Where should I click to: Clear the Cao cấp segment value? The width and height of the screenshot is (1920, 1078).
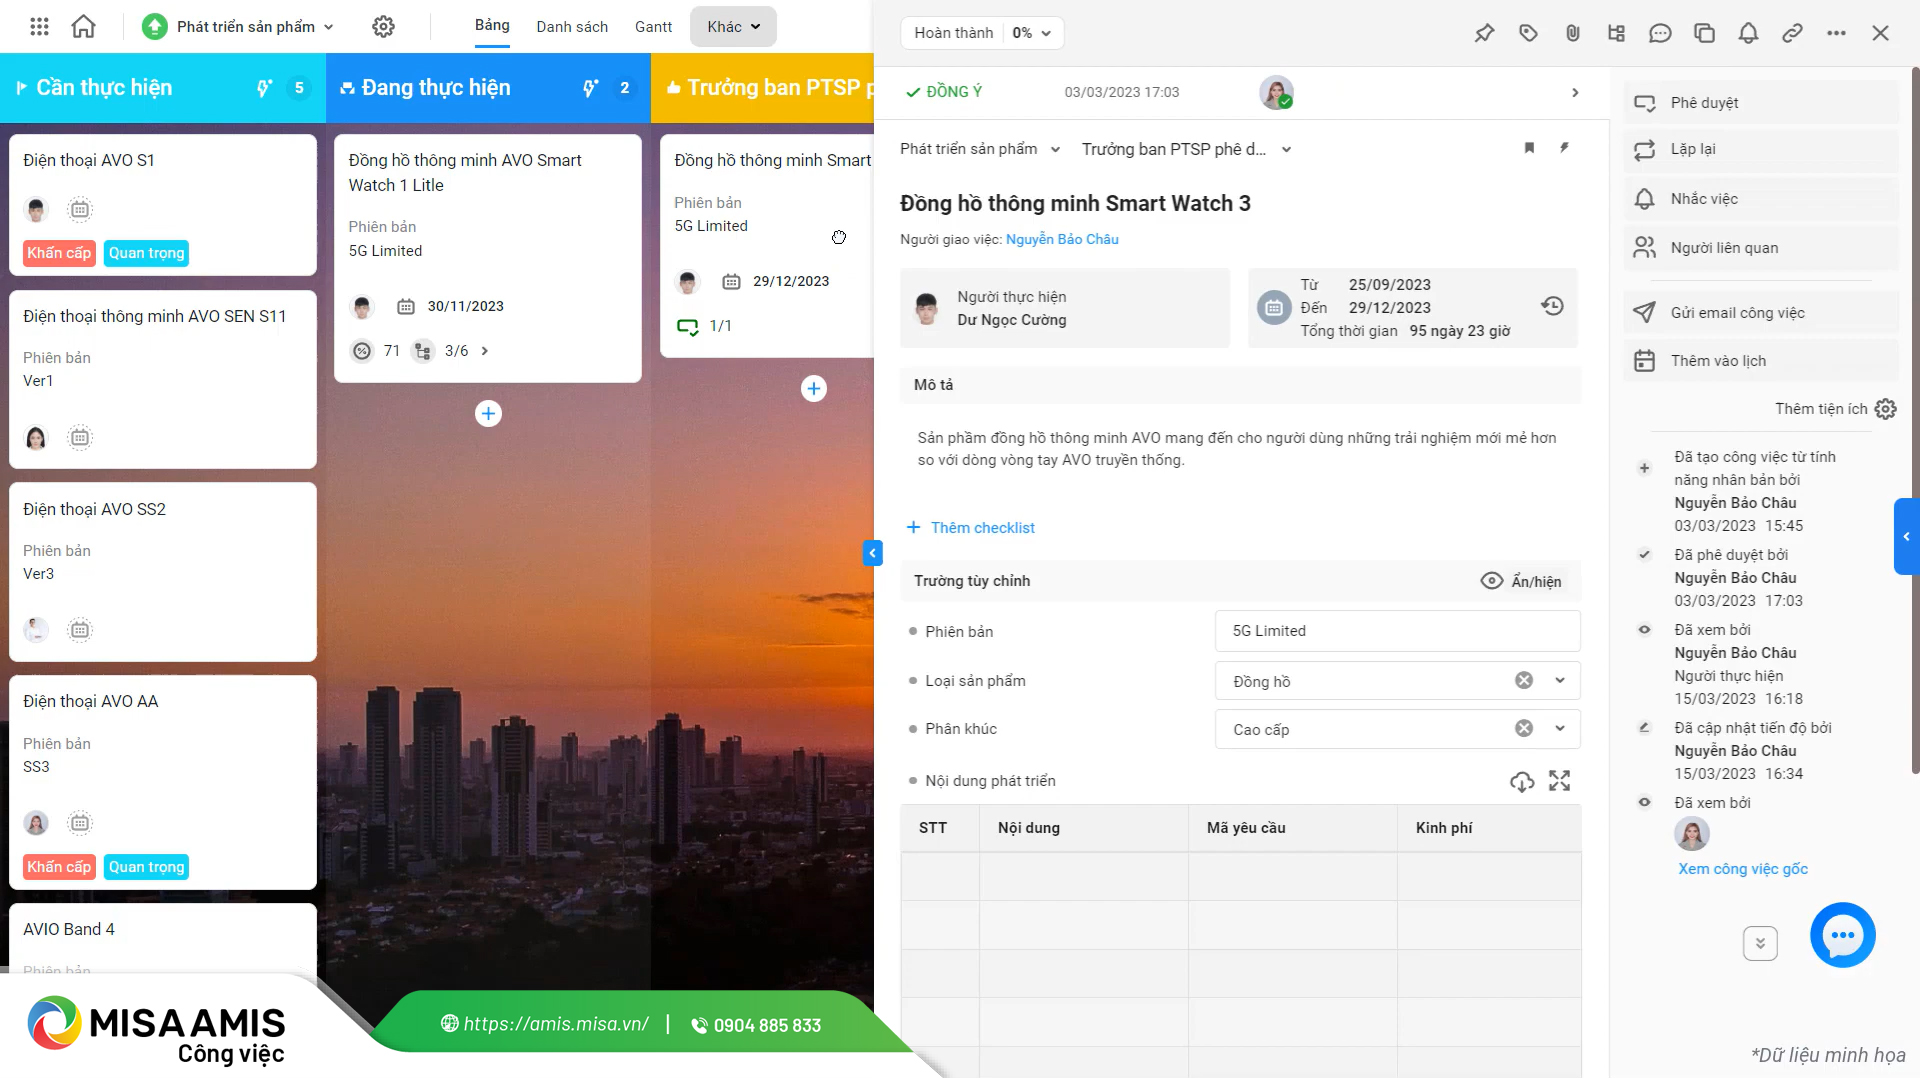click(1524, 729)
